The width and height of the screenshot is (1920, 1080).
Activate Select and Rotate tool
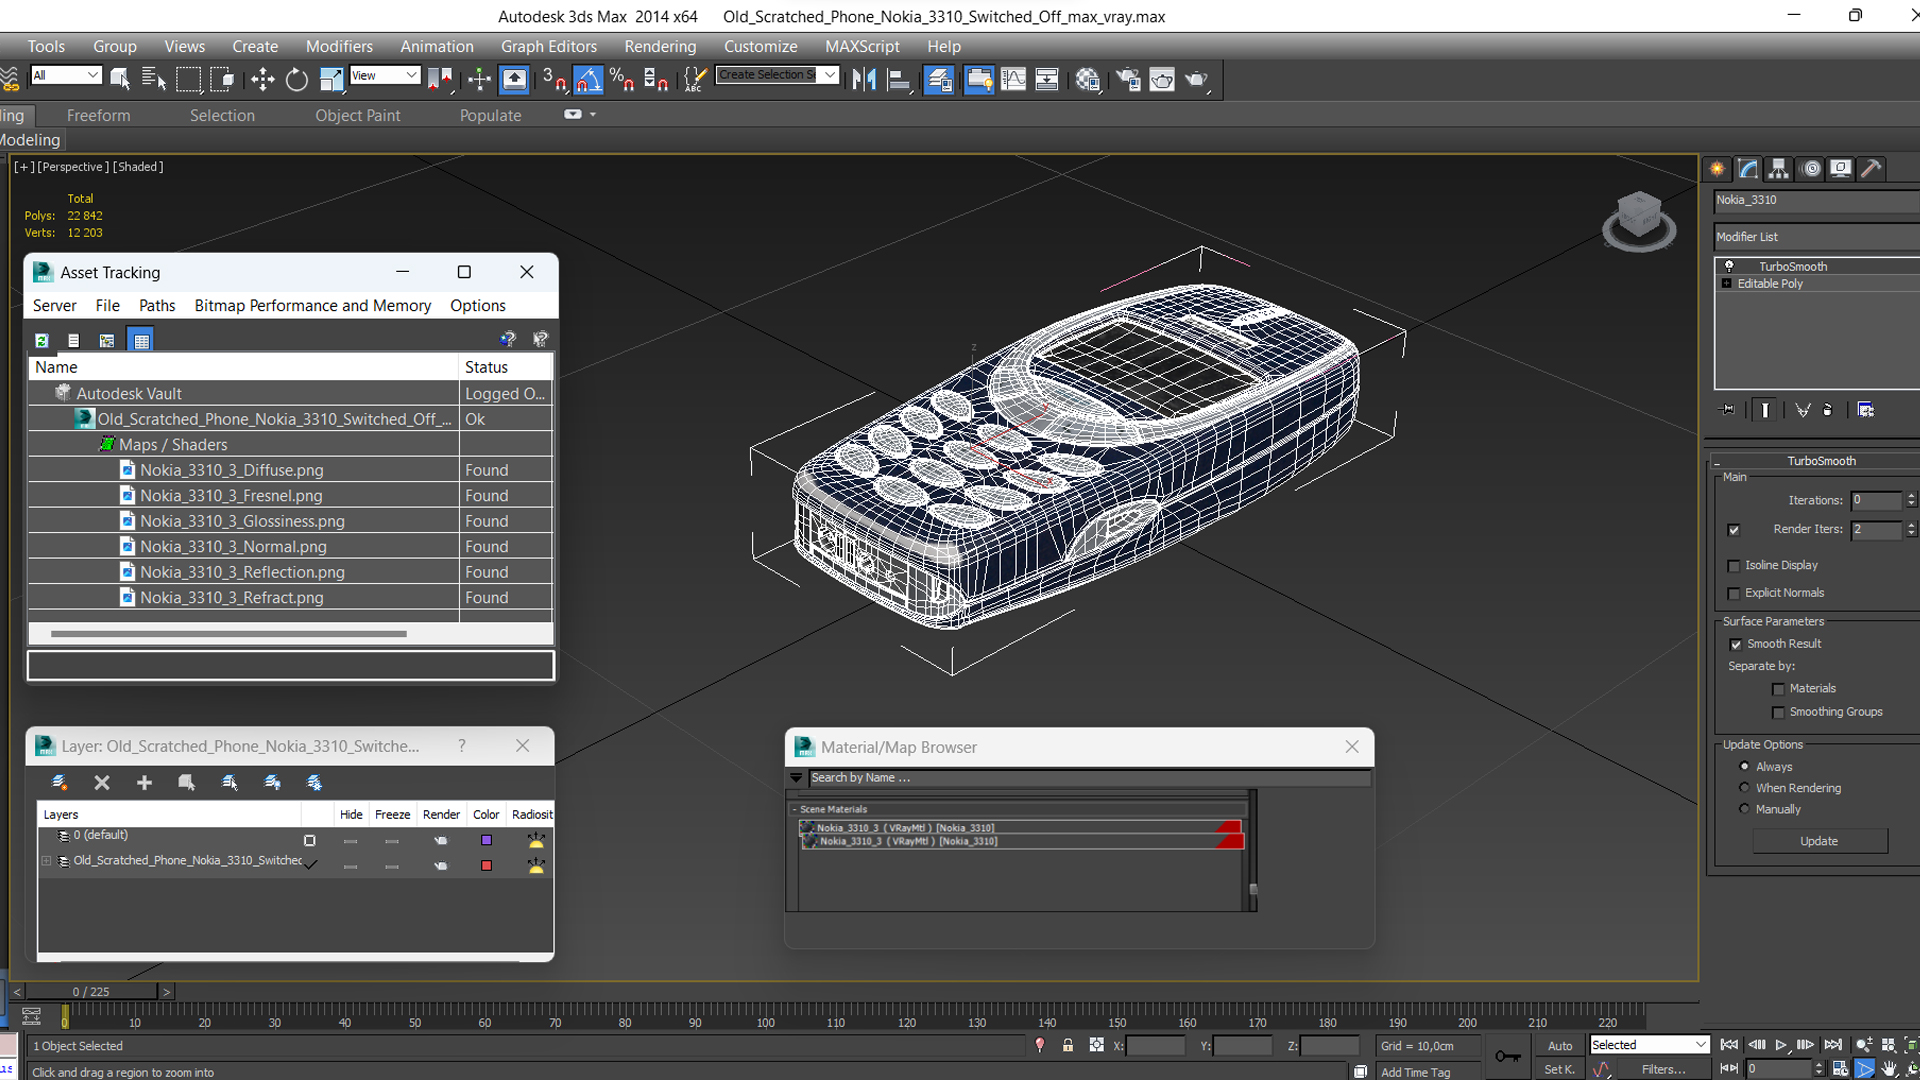pyautogui.click(x=297, y=79)
